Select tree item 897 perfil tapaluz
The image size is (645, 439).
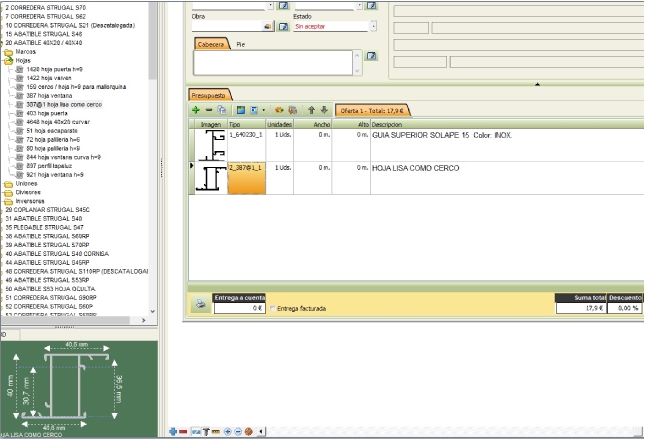pos(49,166)
